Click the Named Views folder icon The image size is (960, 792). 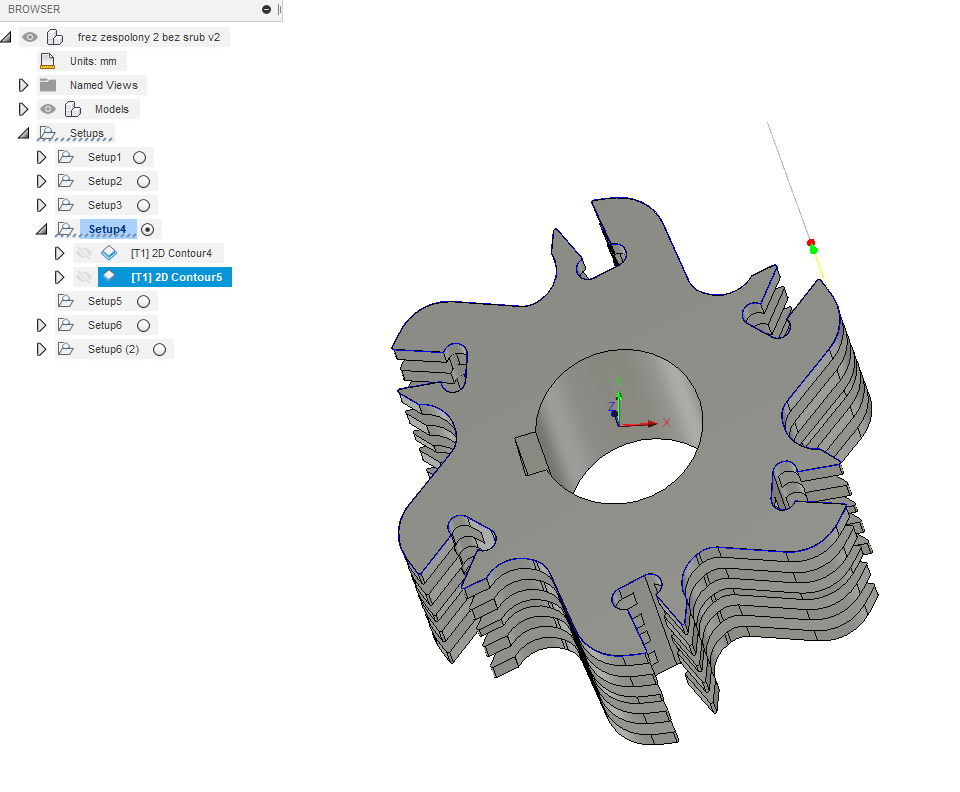tap(48, 85)
